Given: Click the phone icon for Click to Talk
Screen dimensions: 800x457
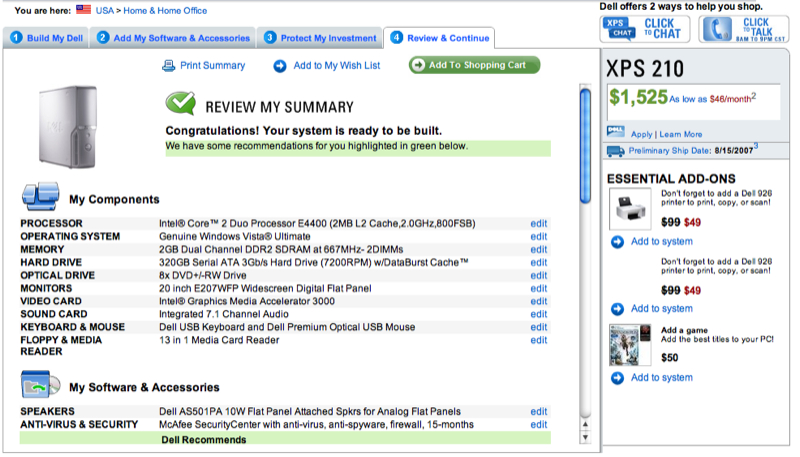Looking at the screenshot, I should [x=716, y=30].
